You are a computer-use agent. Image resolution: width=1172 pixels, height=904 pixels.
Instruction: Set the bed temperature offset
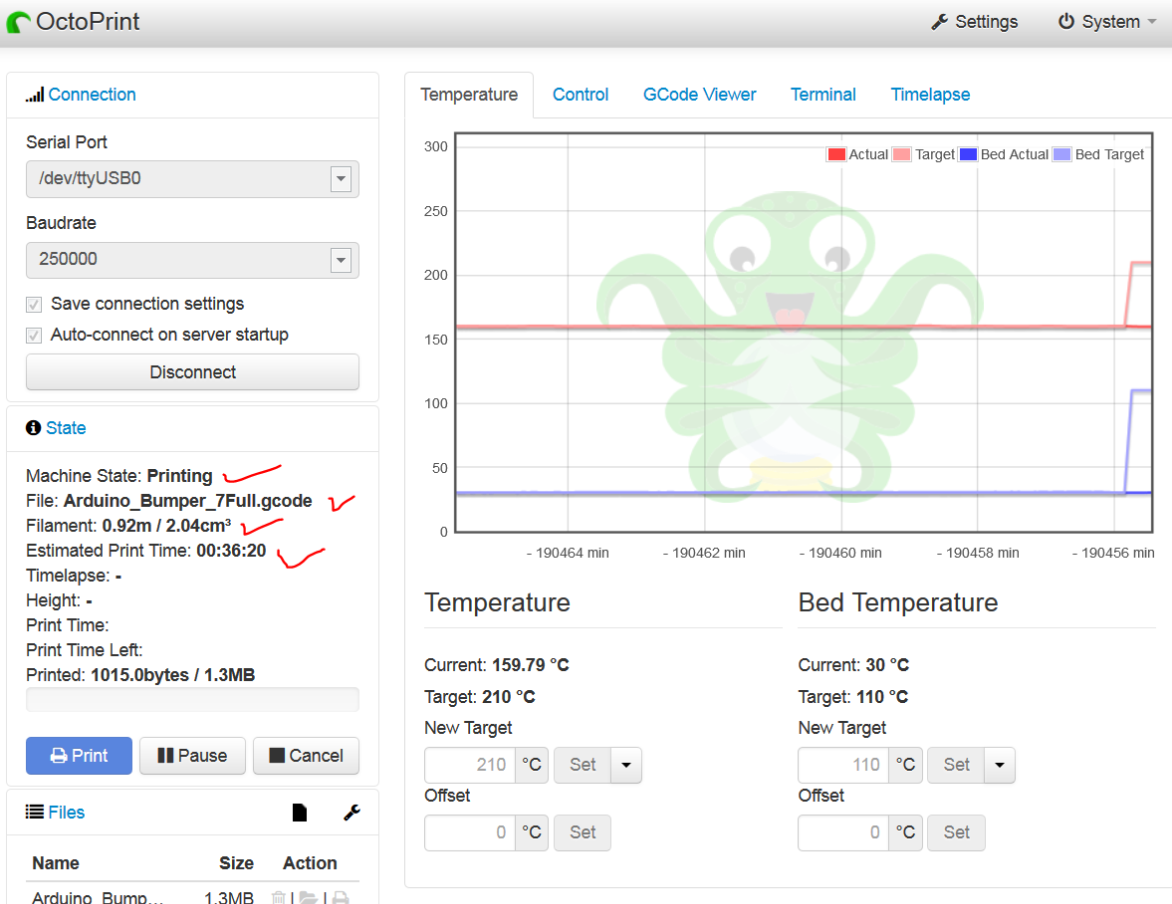pos(956,833)
